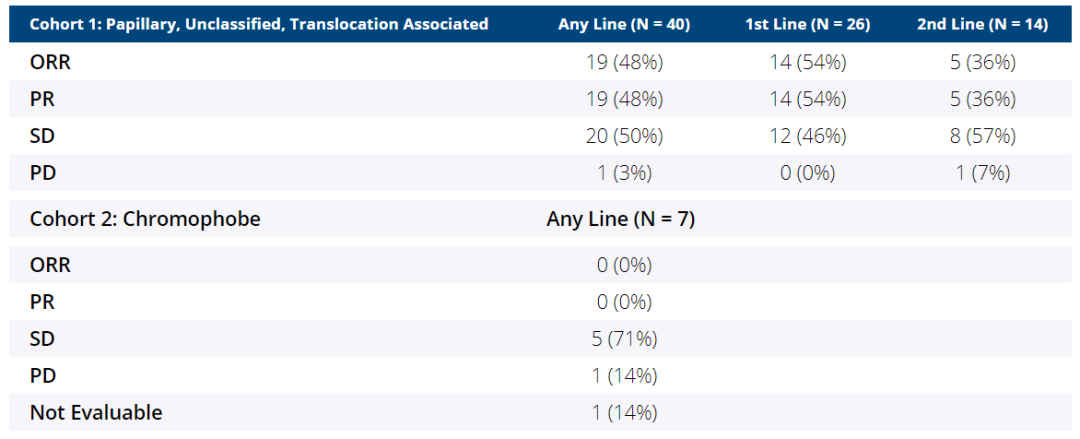This screenshot has width=1080, height=439.
Task: Click the Cohort 1 header cell
Action: [259, 24]
